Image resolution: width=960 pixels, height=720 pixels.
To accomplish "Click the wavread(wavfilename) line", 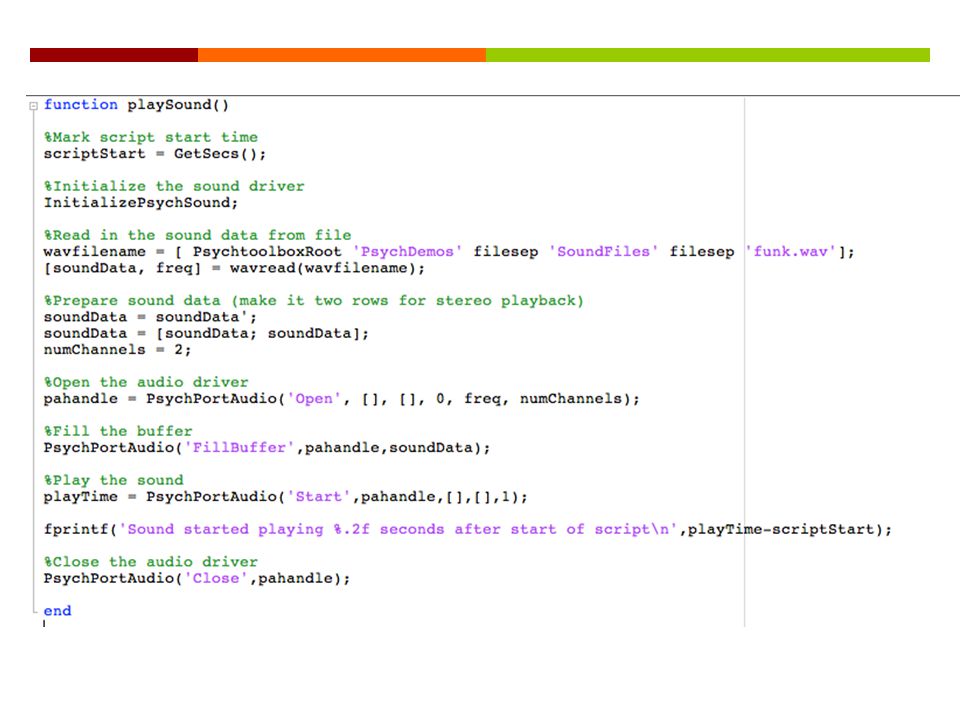I will click(x=234, y=268).
